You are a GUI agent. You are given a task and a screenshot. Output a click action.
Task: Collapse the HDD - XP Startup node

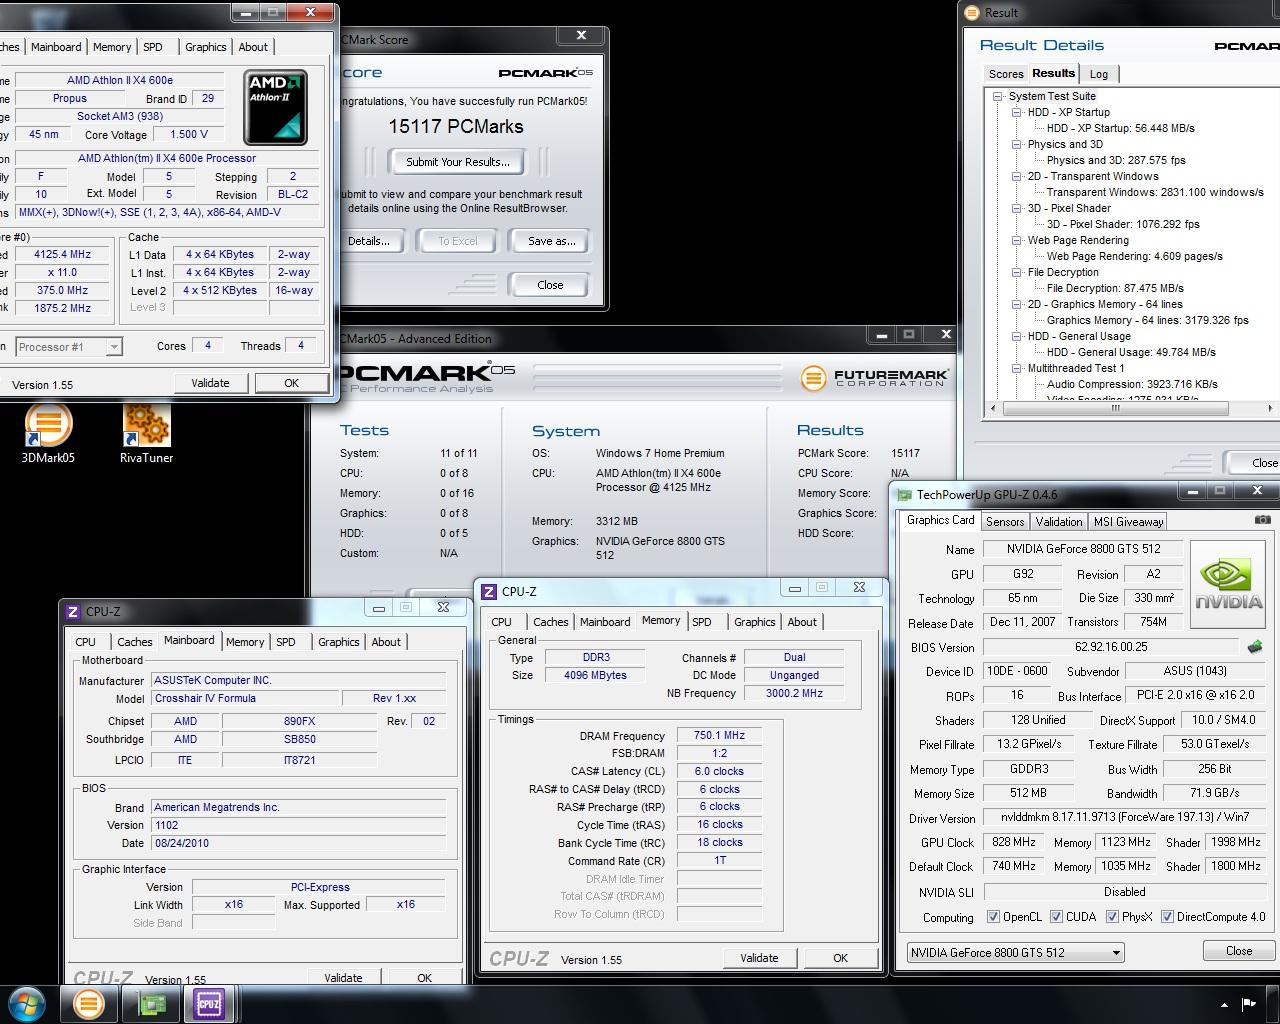click(1017, 112)
